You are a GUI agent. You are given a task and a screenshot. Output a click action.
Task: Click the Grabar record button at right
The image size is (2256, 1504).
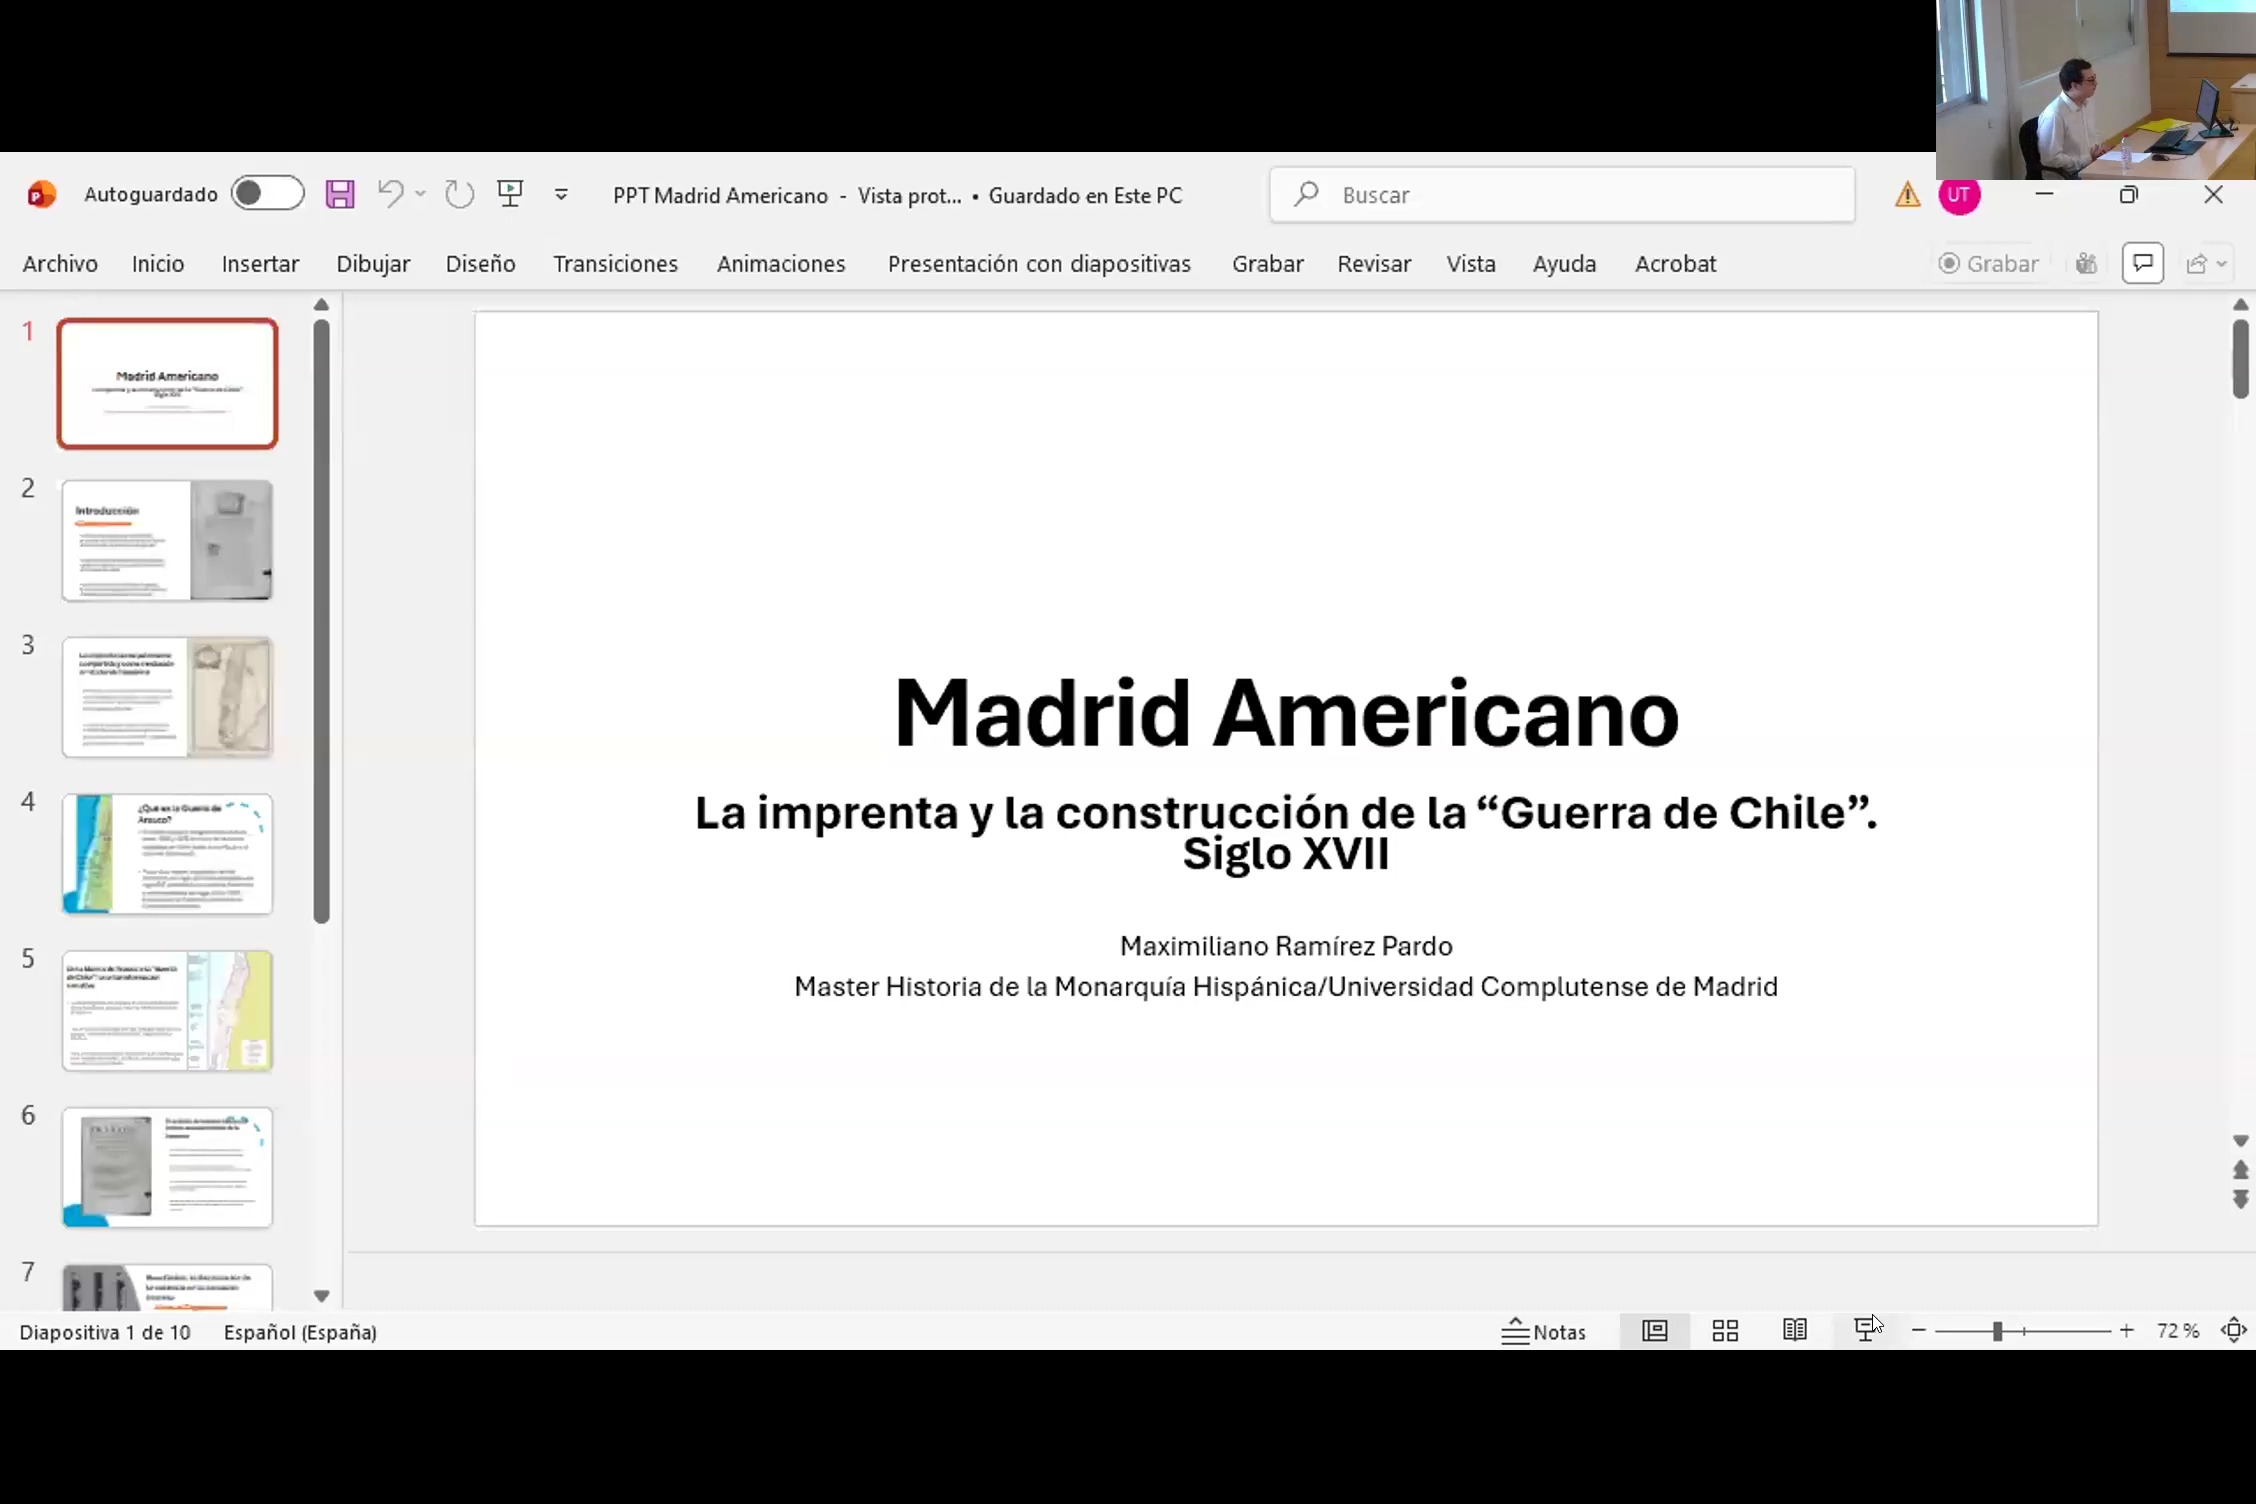pos(1988,264)
